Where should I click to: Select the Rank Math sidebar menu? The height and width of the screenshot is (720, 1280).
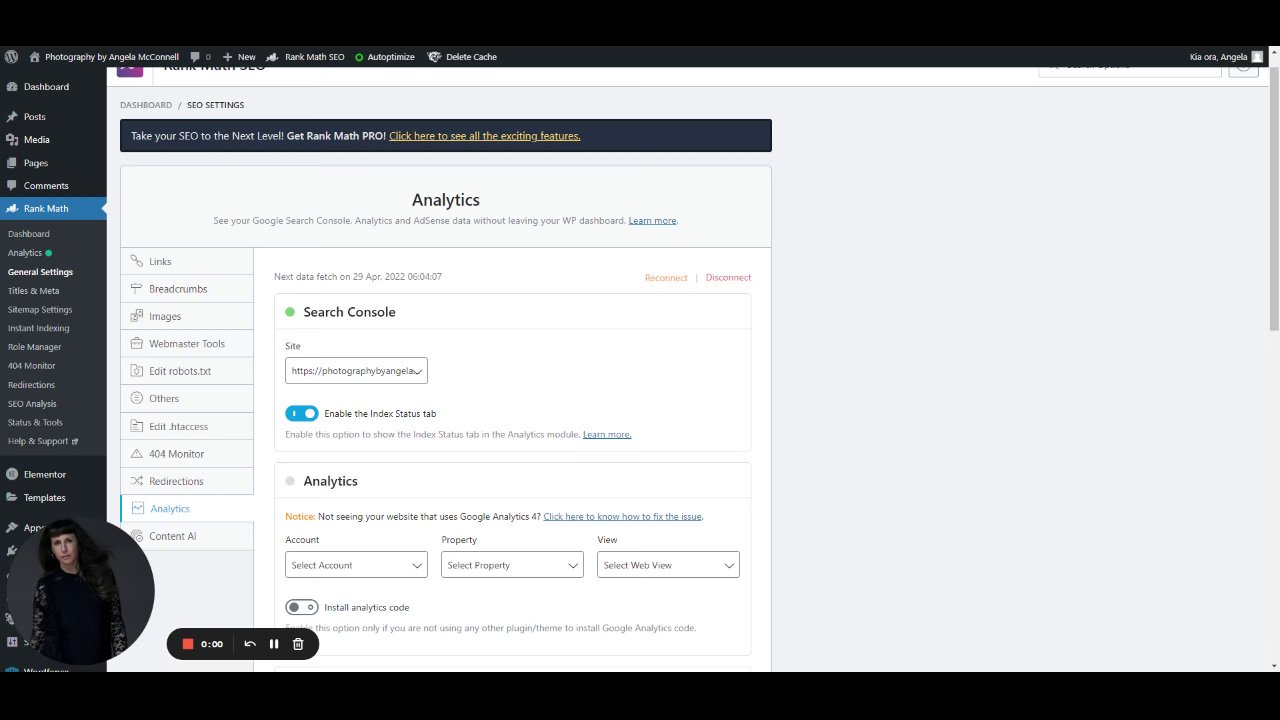[x=53, y=209]
